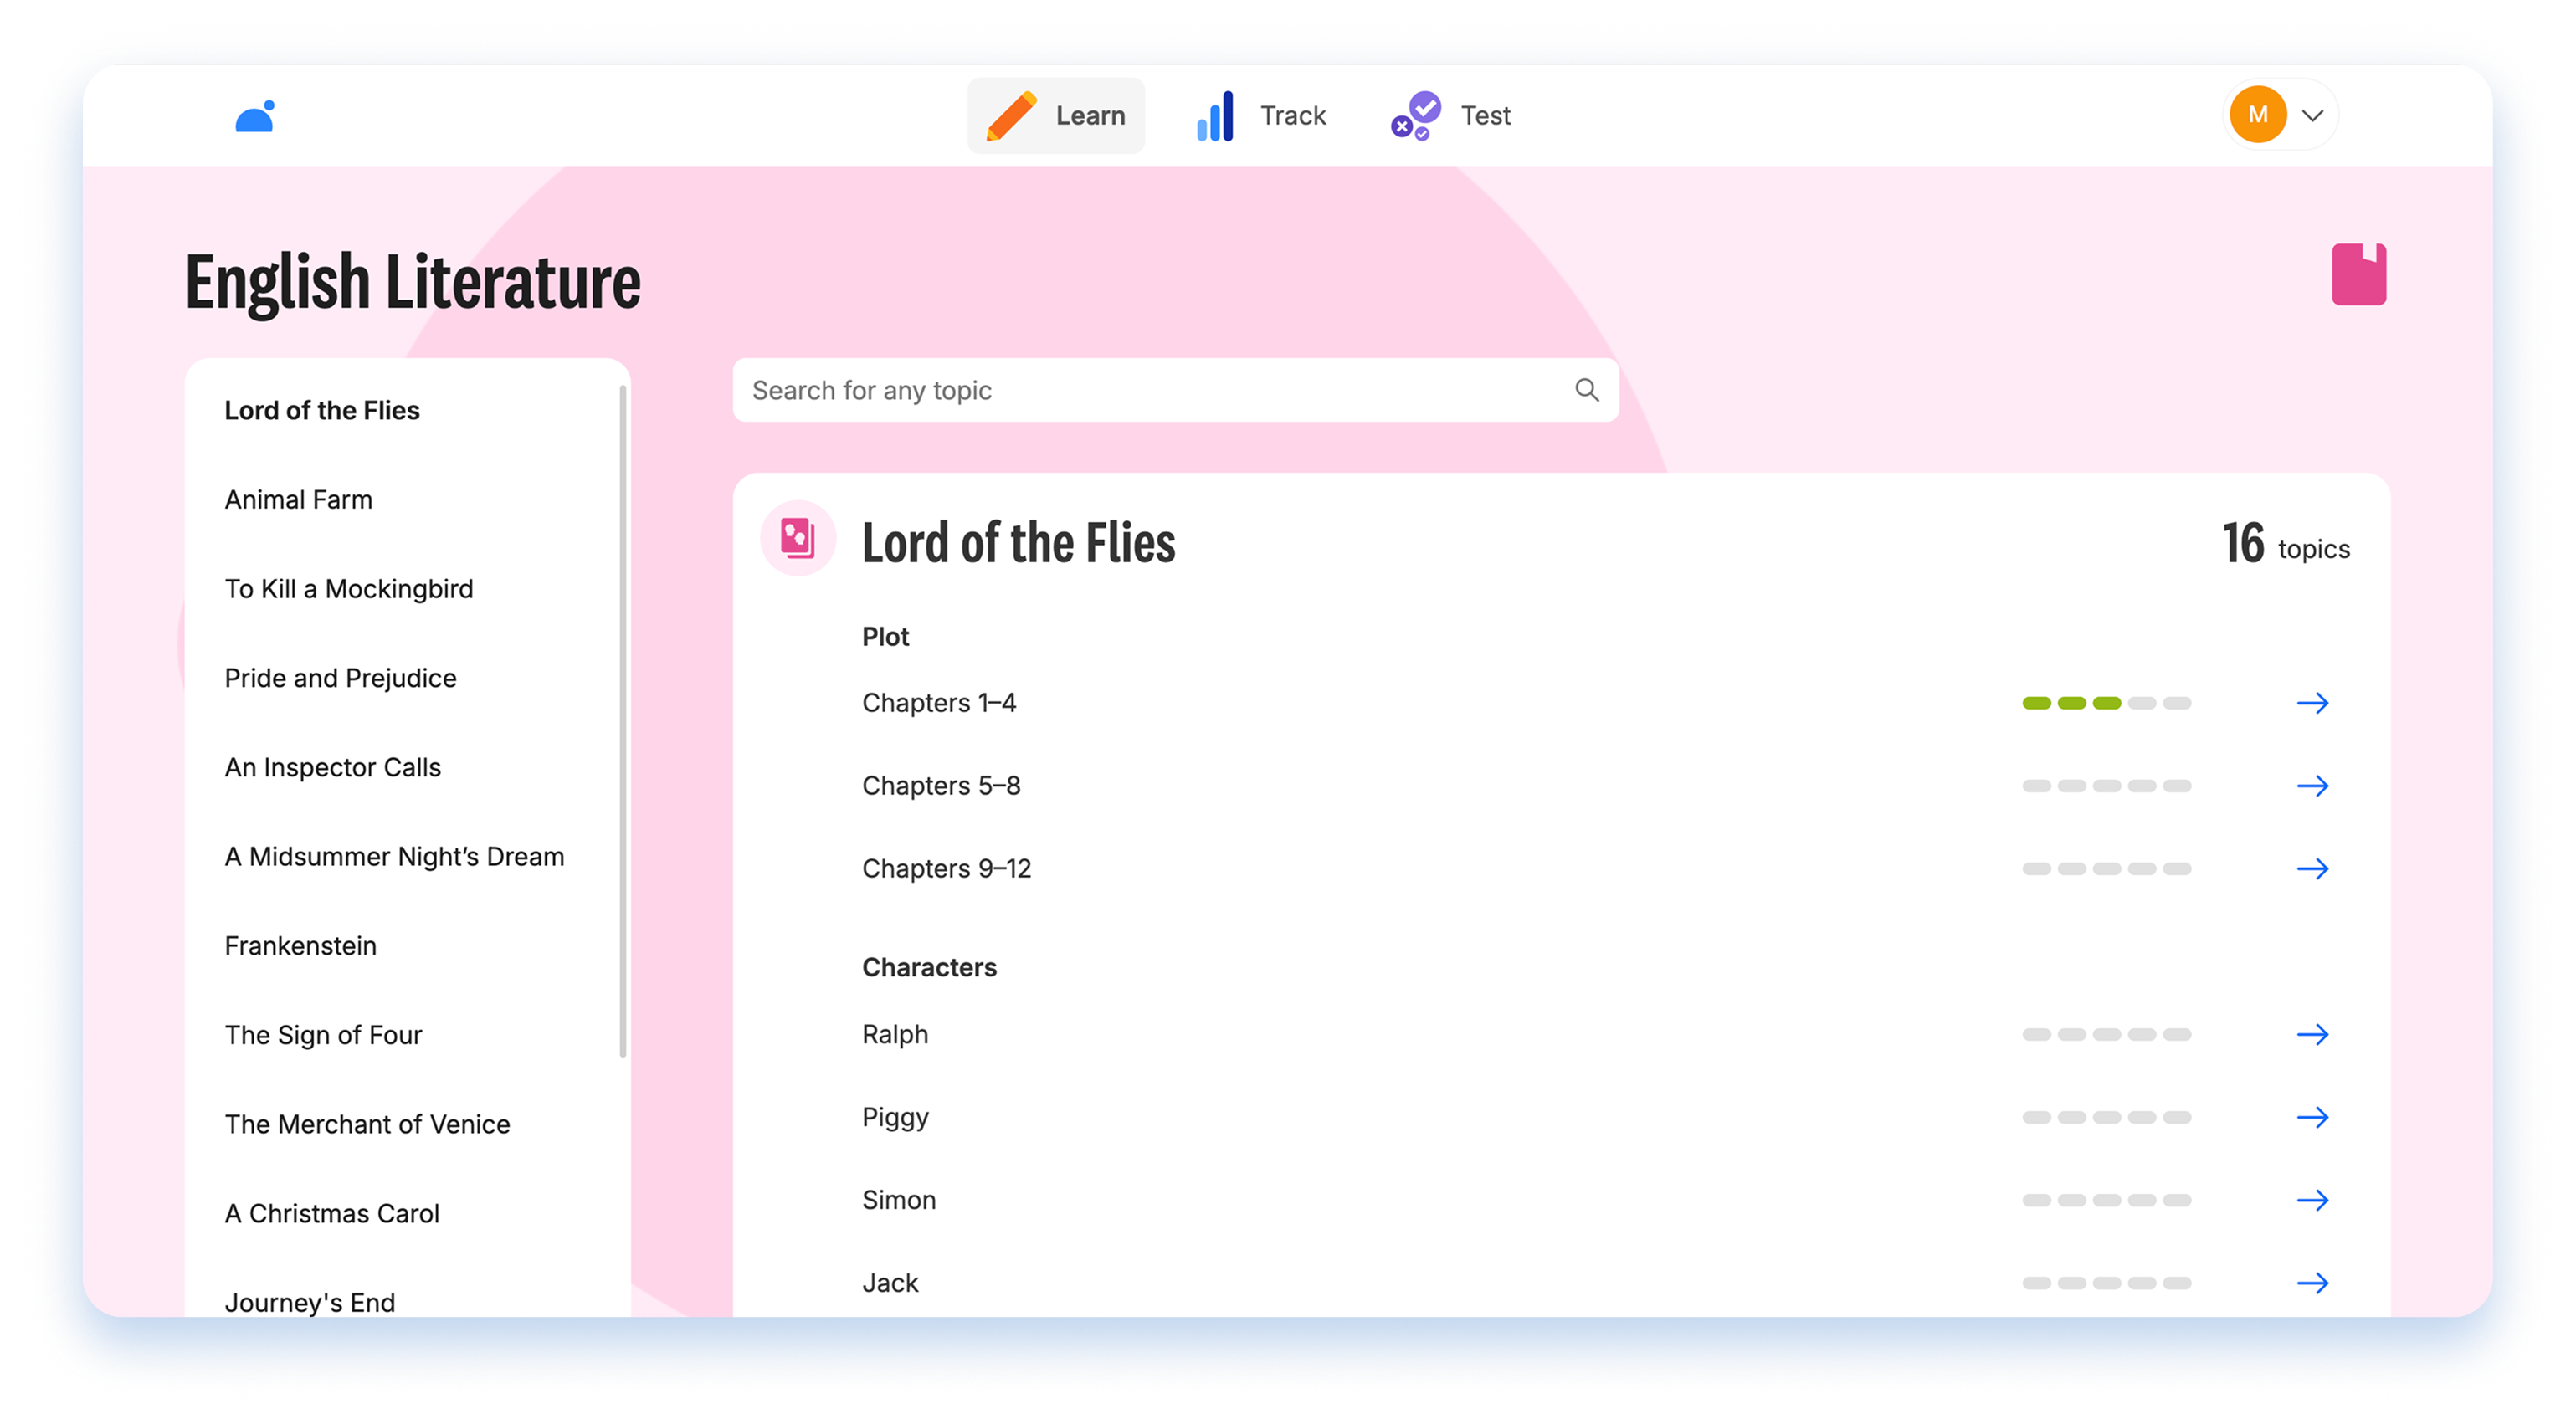Click the Lord of the Flies book icon

click(797, 539)
